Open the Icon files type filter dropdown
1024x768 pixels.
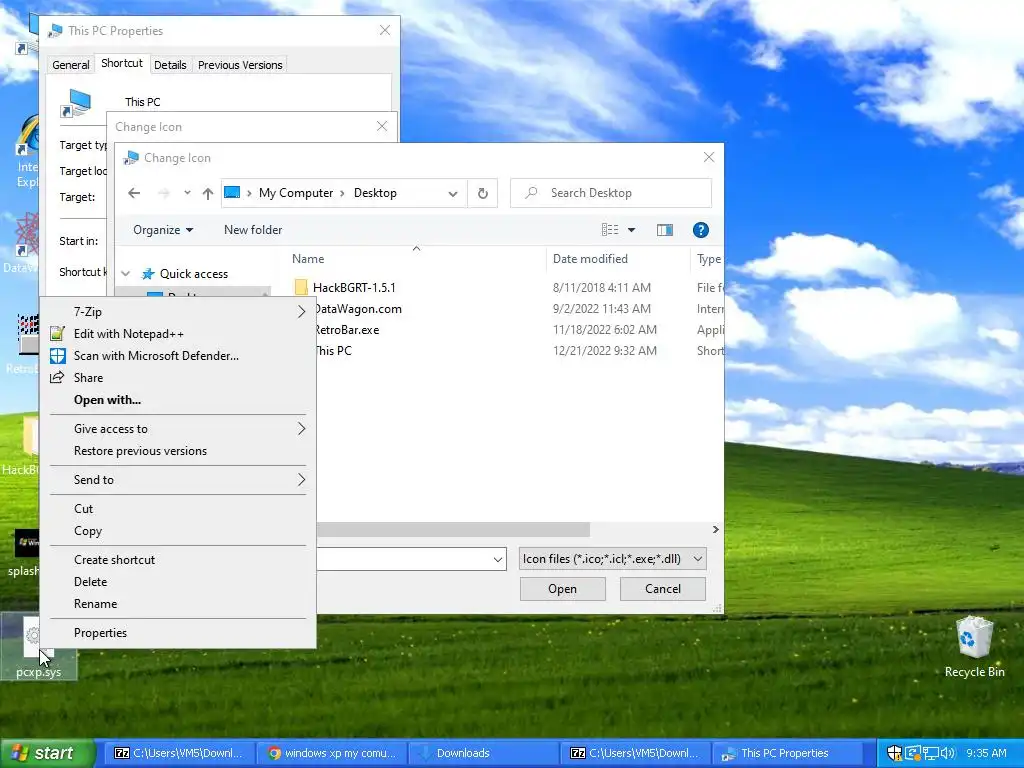pos(613,559)
